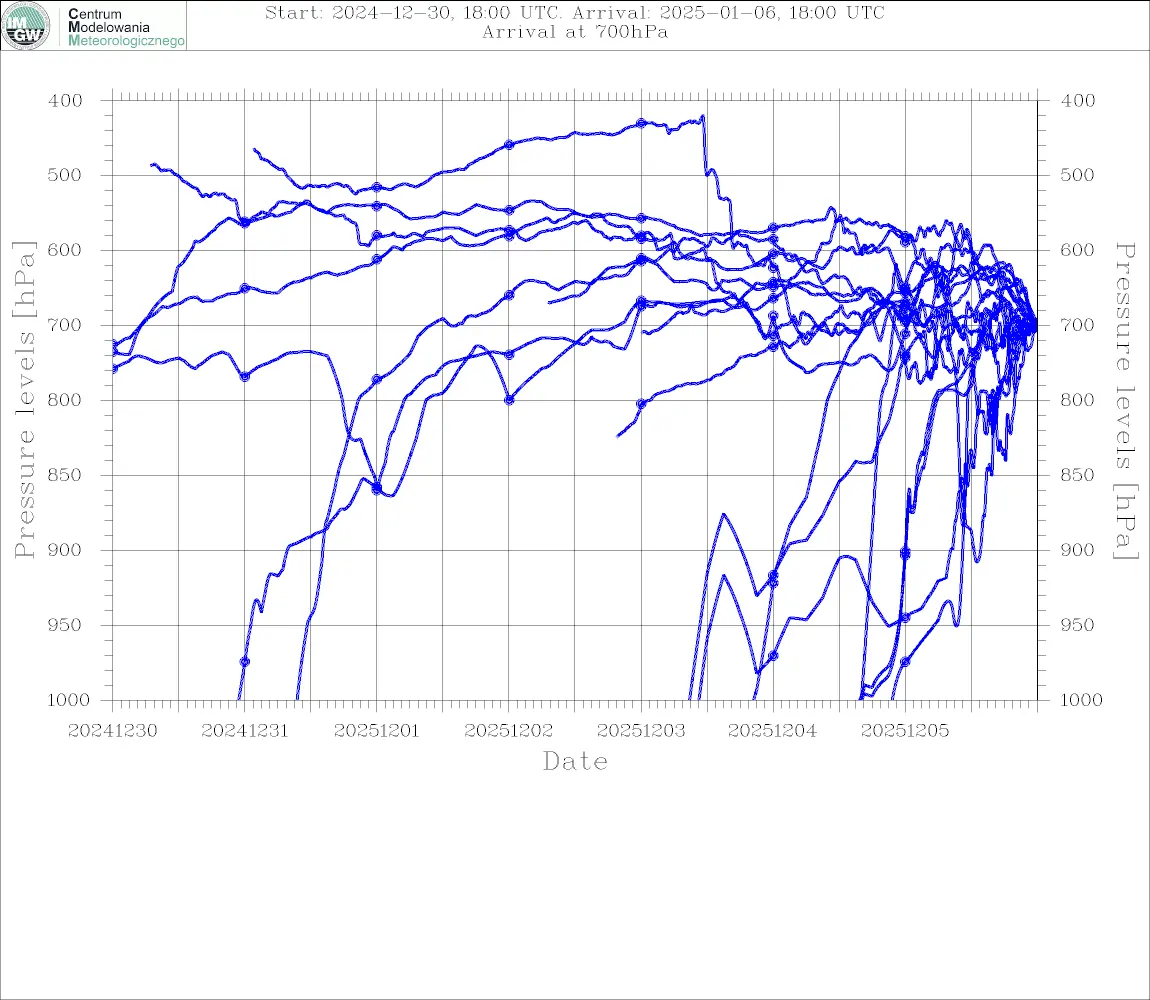Click the Start and Arrival title line
The height and width of the screenshot is (1000, 1150).
[x=574, y=12]
